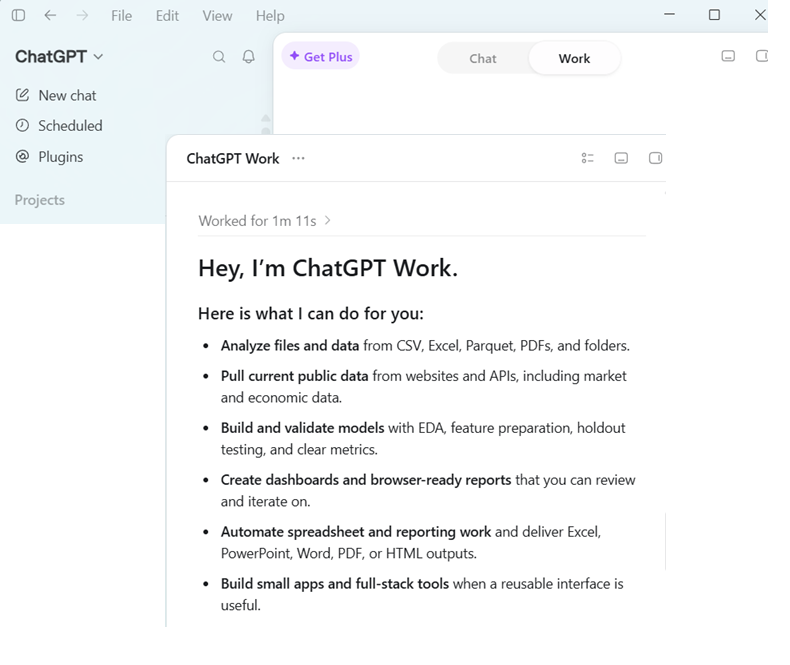Expand the Worked for 1m 11s details
Image resolution: width=790 pixels, height=665 pixels.
click(x=265, y=221)
